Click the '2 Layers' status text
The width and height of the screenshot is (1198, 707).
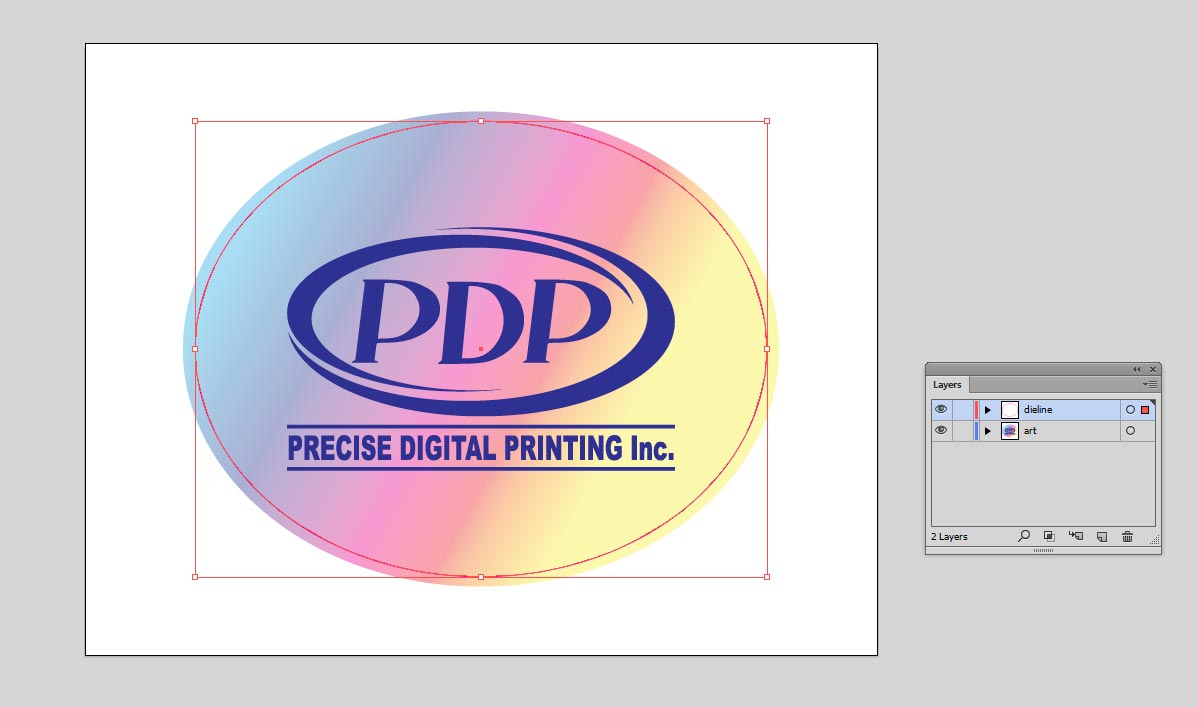pos(949,537)
